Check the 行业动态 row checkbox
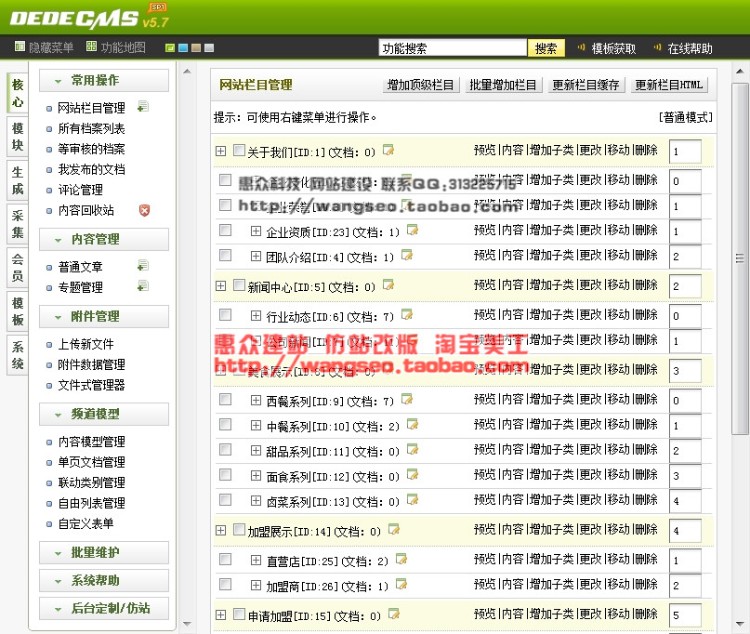750x634 pixels. point(225,315)
